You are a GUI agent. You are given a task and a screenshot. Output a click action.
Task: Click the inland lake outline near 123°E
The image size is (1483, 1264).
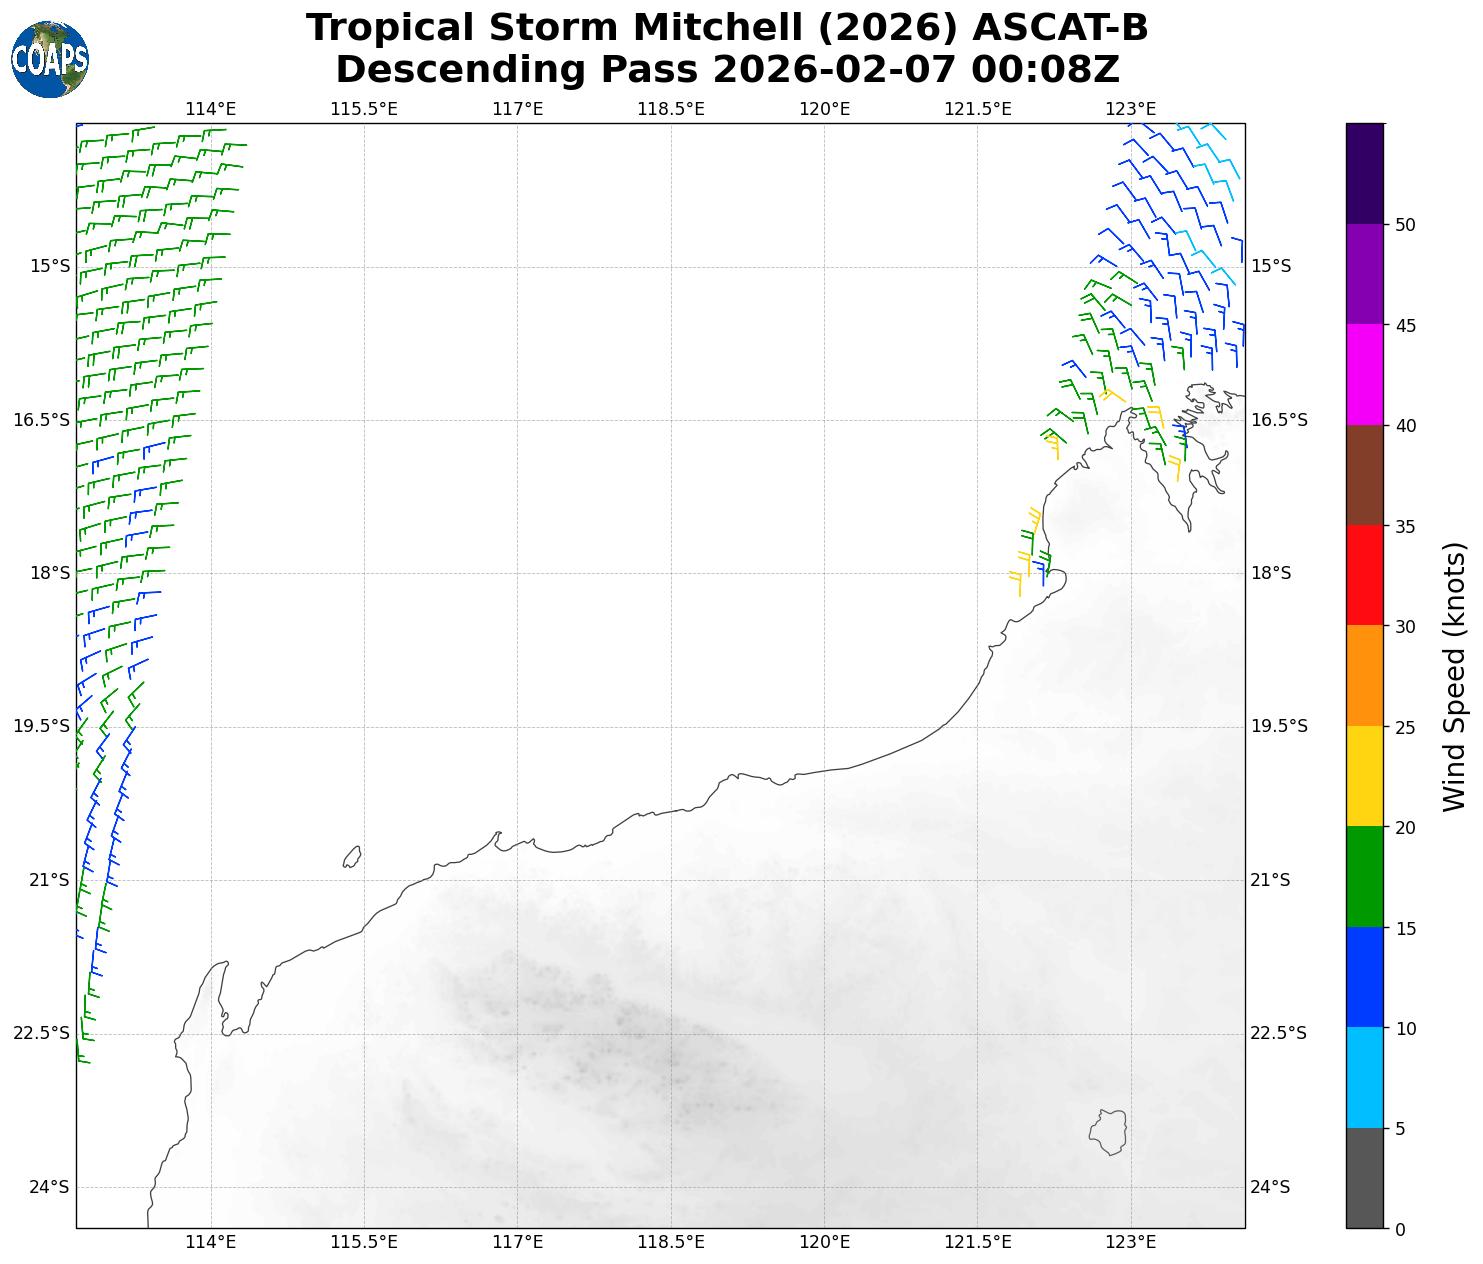click(1108, 1132)
